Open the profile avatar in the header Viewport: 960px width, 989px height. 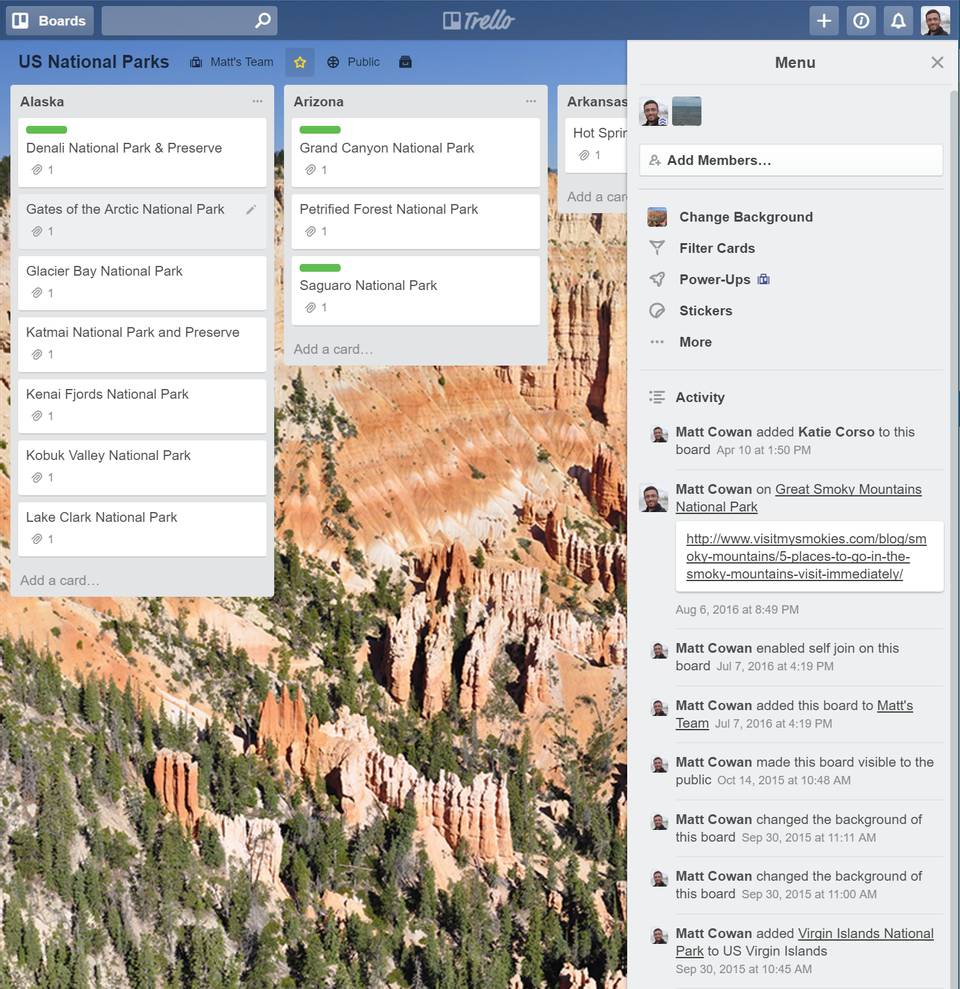(935, 21)
